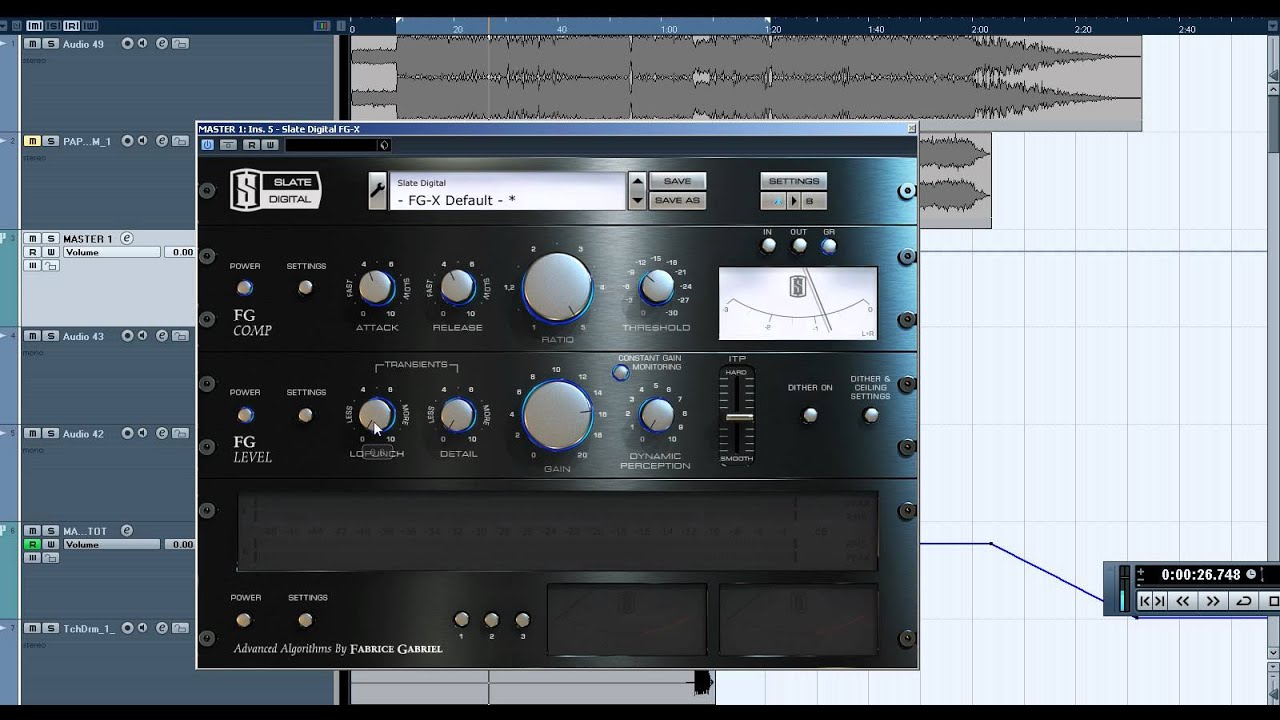The image size is (1280, 720).
Task: Open the plugin header preset selector diamond
Action: [383, 145]
